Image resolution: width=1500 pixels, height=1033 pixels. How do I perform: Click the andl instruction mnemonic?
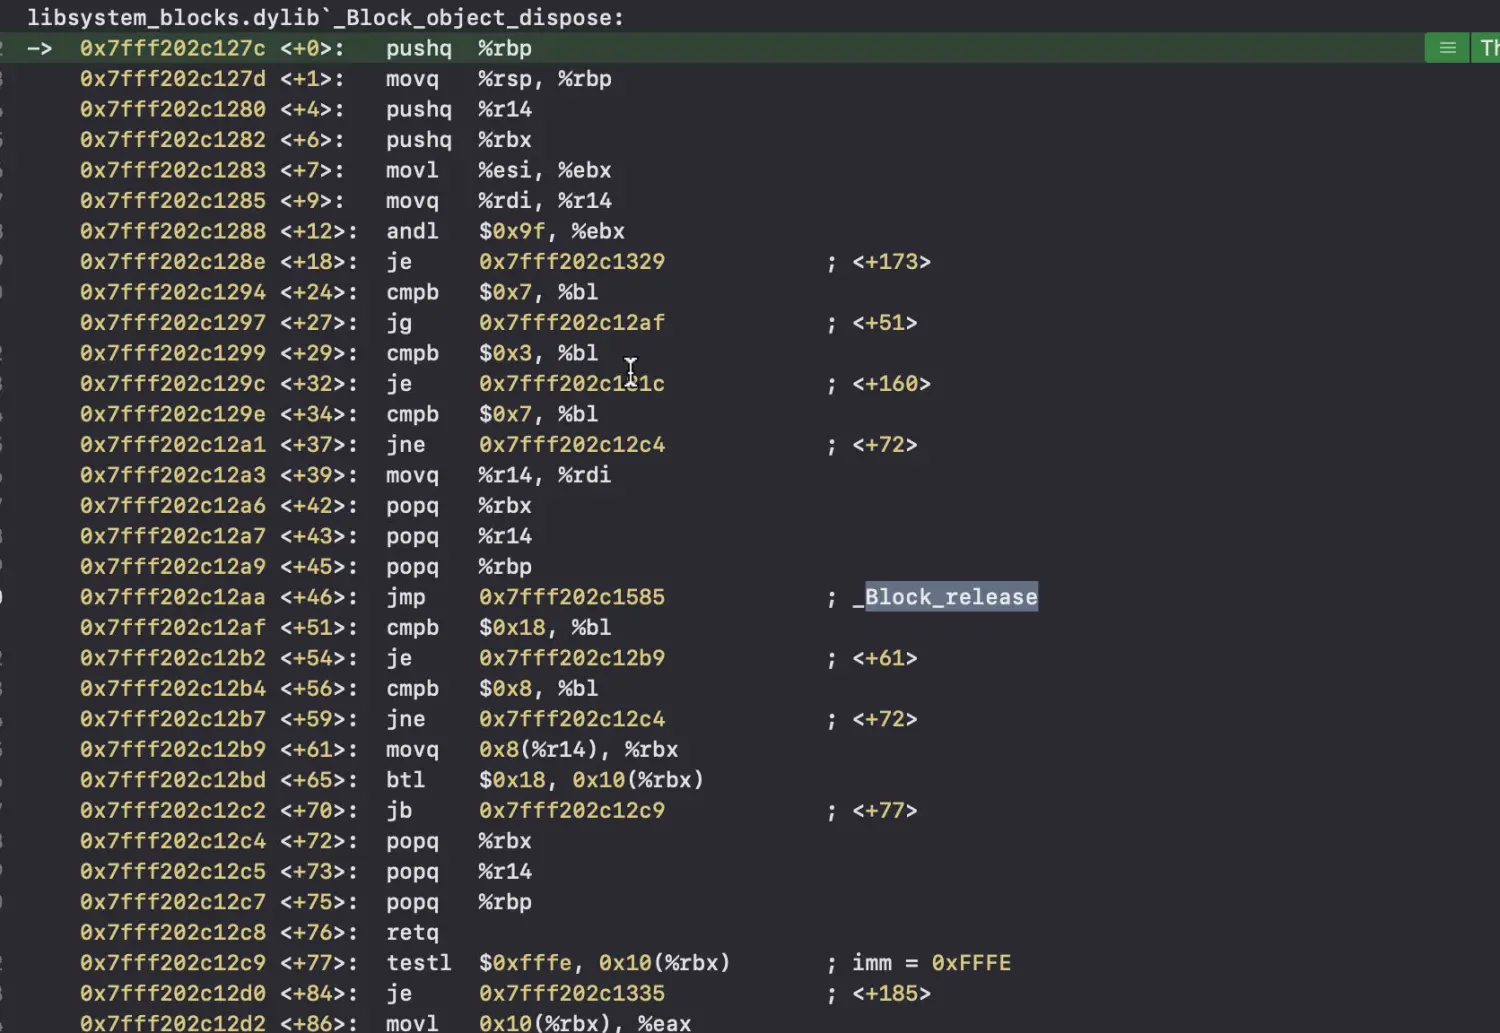point(412,231)
